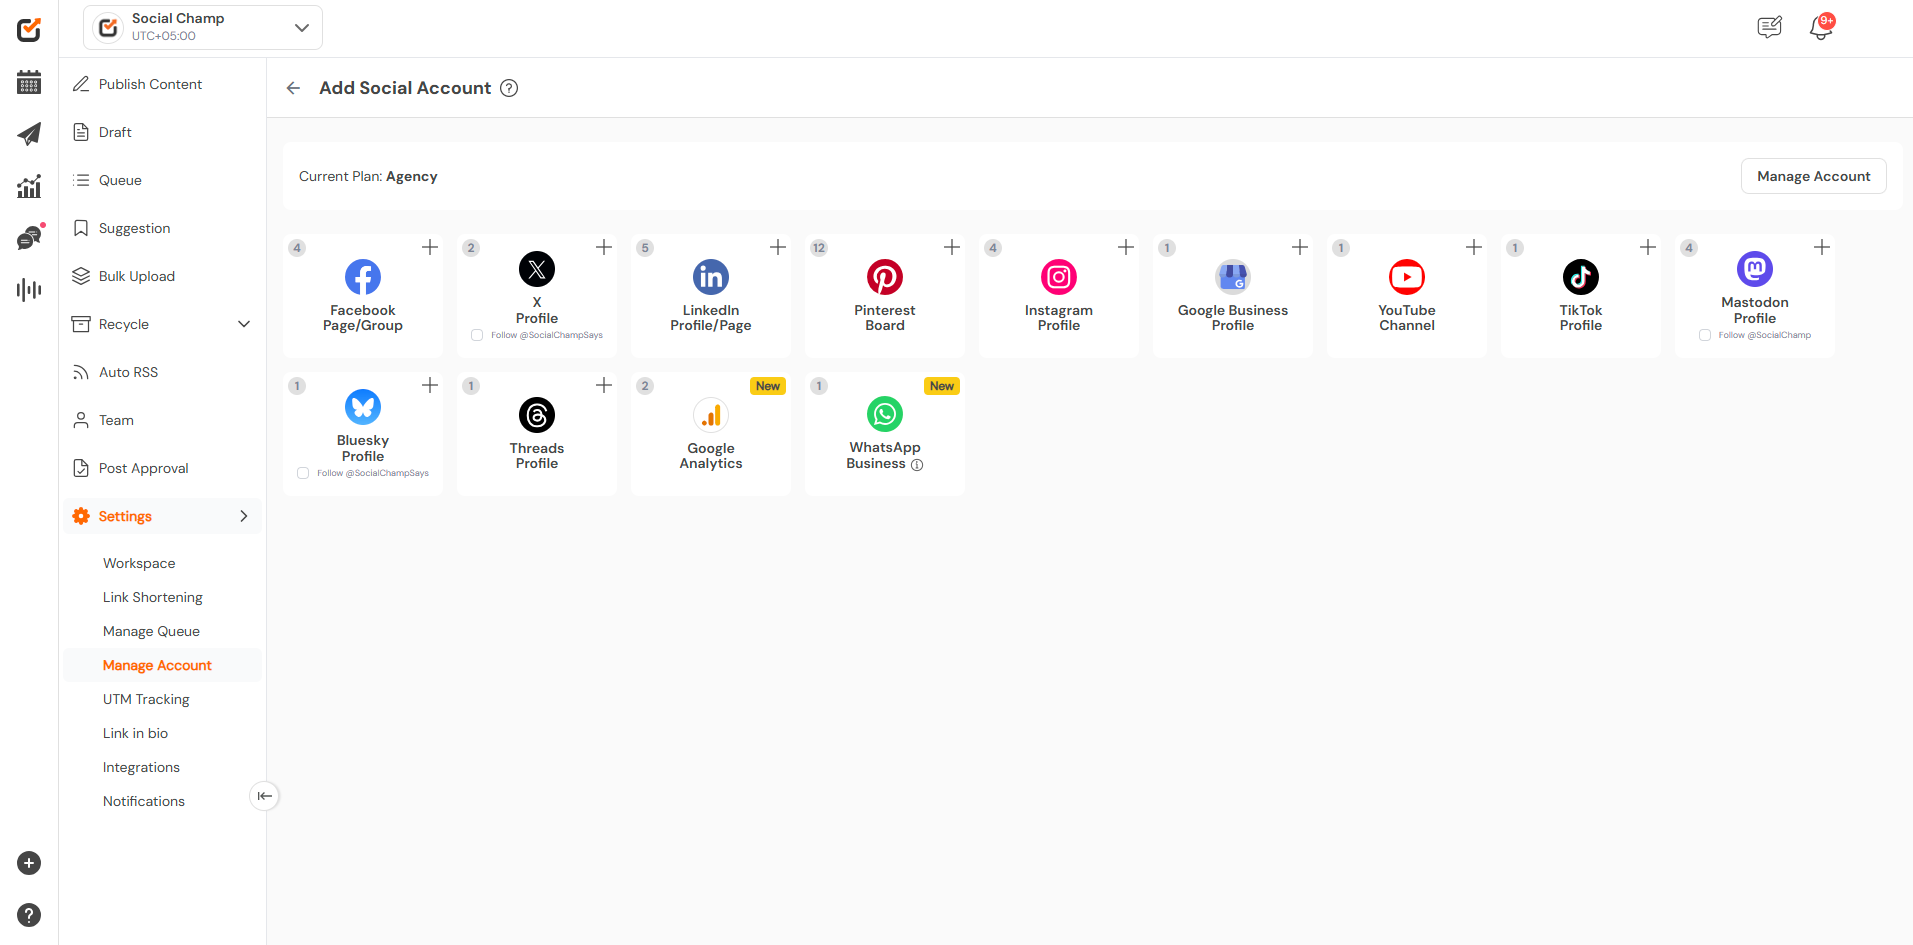Screen dimensions: 1913x945
Task: Check Follow @SocialChampSays under X Profile
Action: pyautogui.click(x=477, y=335)
